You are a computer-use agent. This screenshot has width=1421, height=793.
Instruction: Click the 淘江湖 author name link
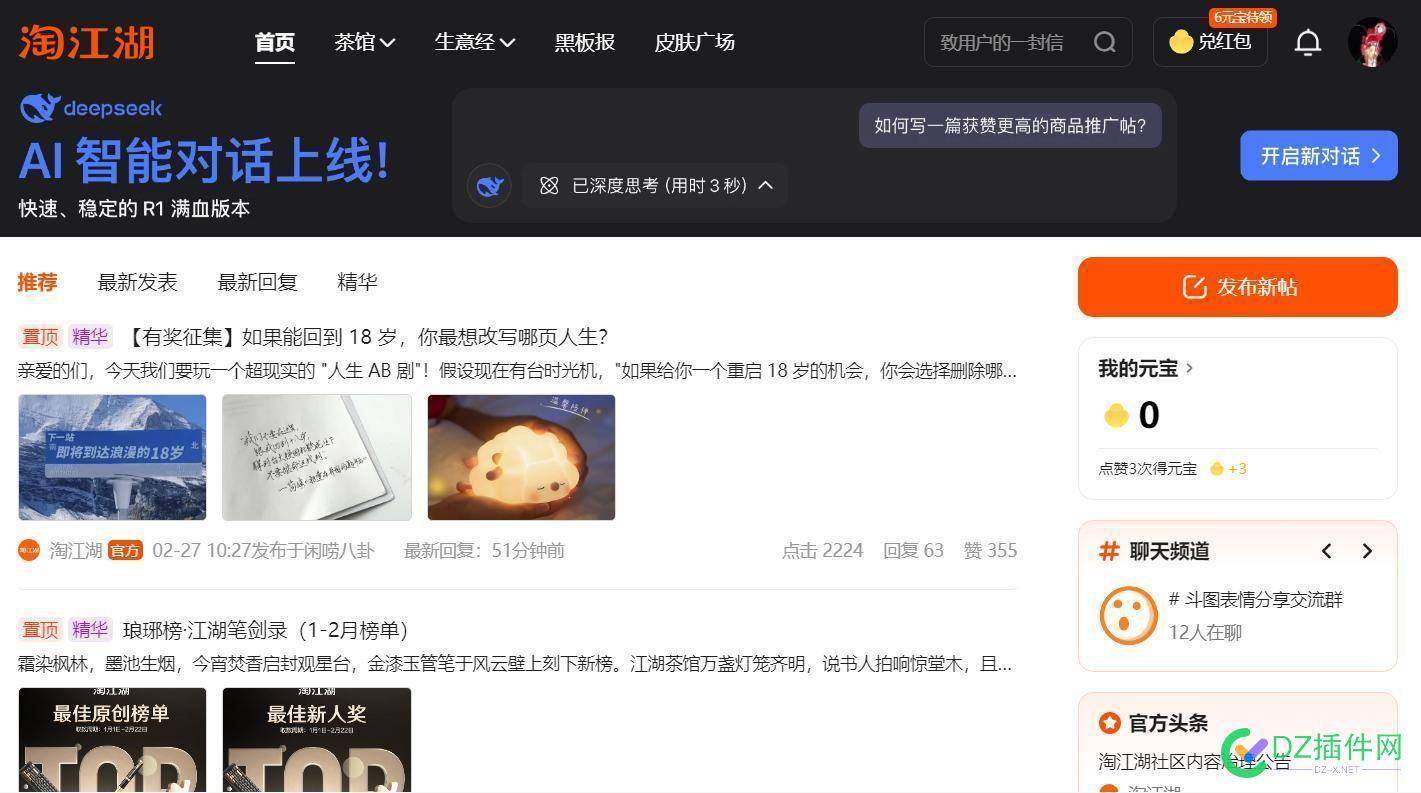click(76, 550)
